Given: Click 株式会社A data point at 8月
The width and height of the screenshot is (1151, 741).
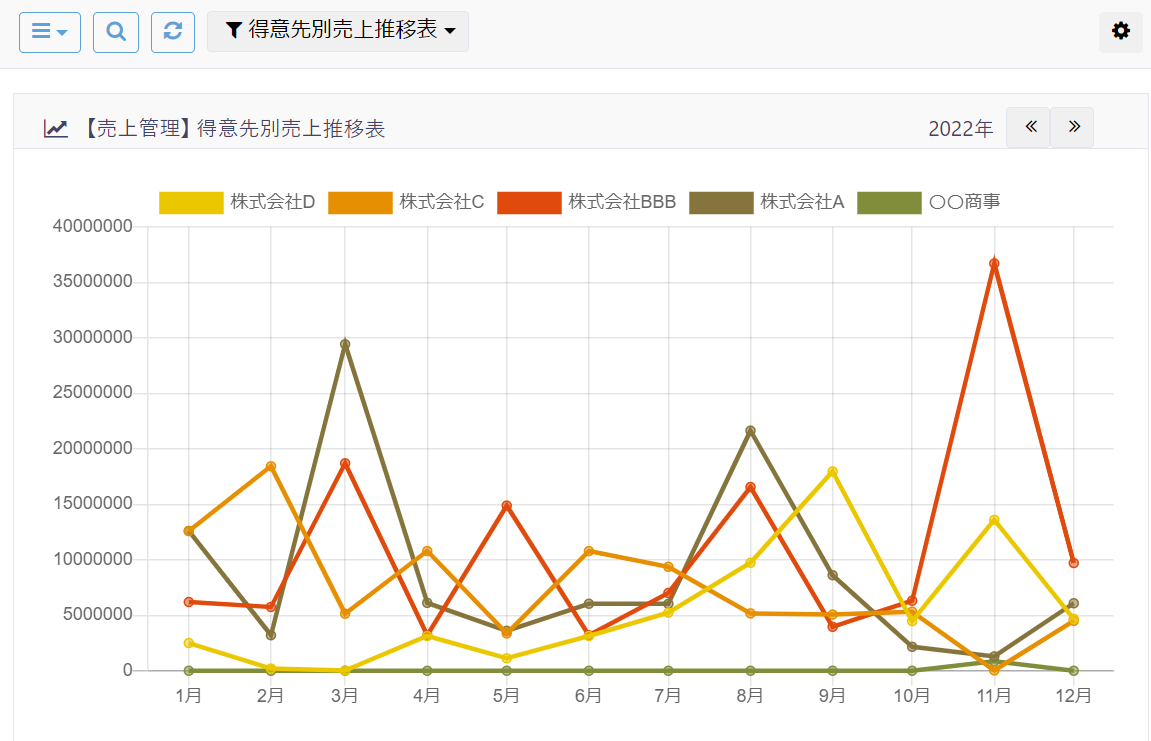Looking at the screenshot, I should pos(750,431).
